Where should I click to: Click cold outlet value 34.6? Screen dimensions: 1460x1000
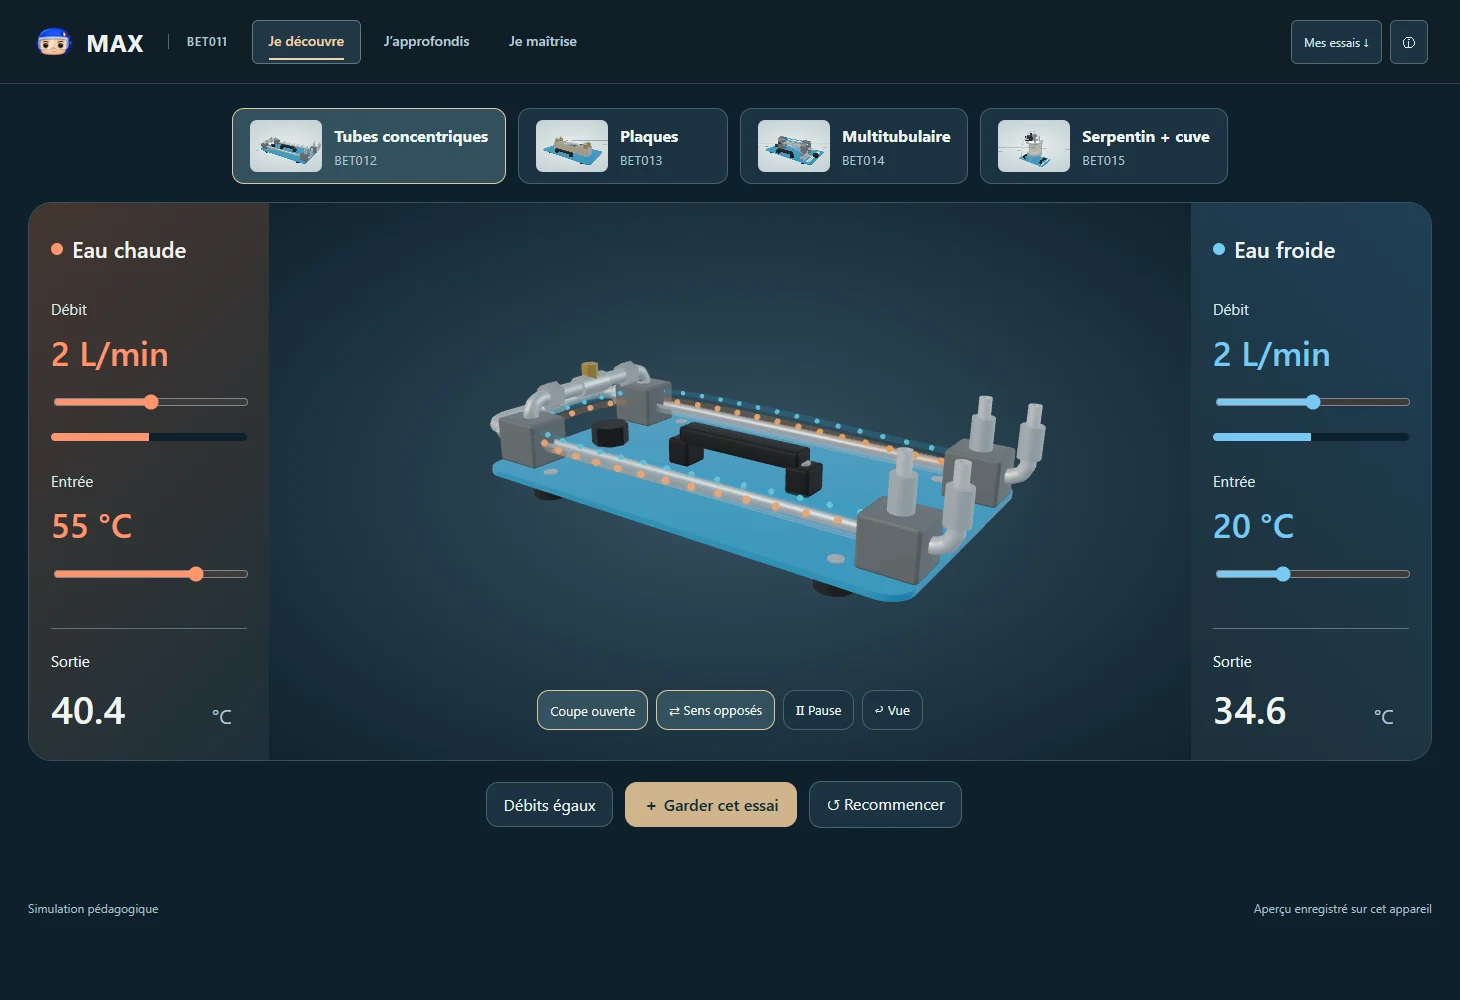pyautogui.click(x=1250, y=711)
